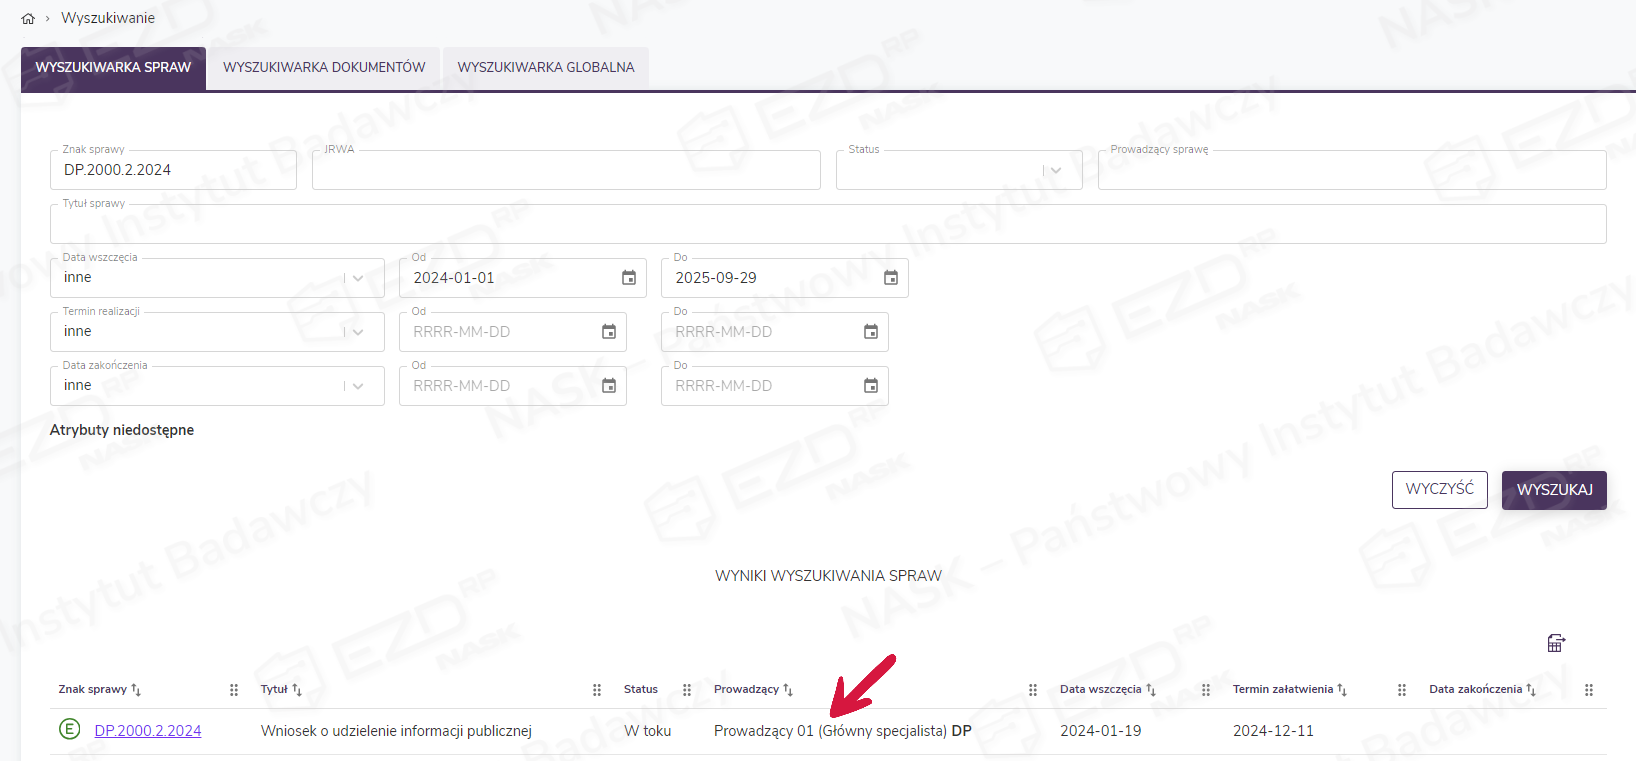Click the home icon in breadcrumb

click(x=28, y=19)
